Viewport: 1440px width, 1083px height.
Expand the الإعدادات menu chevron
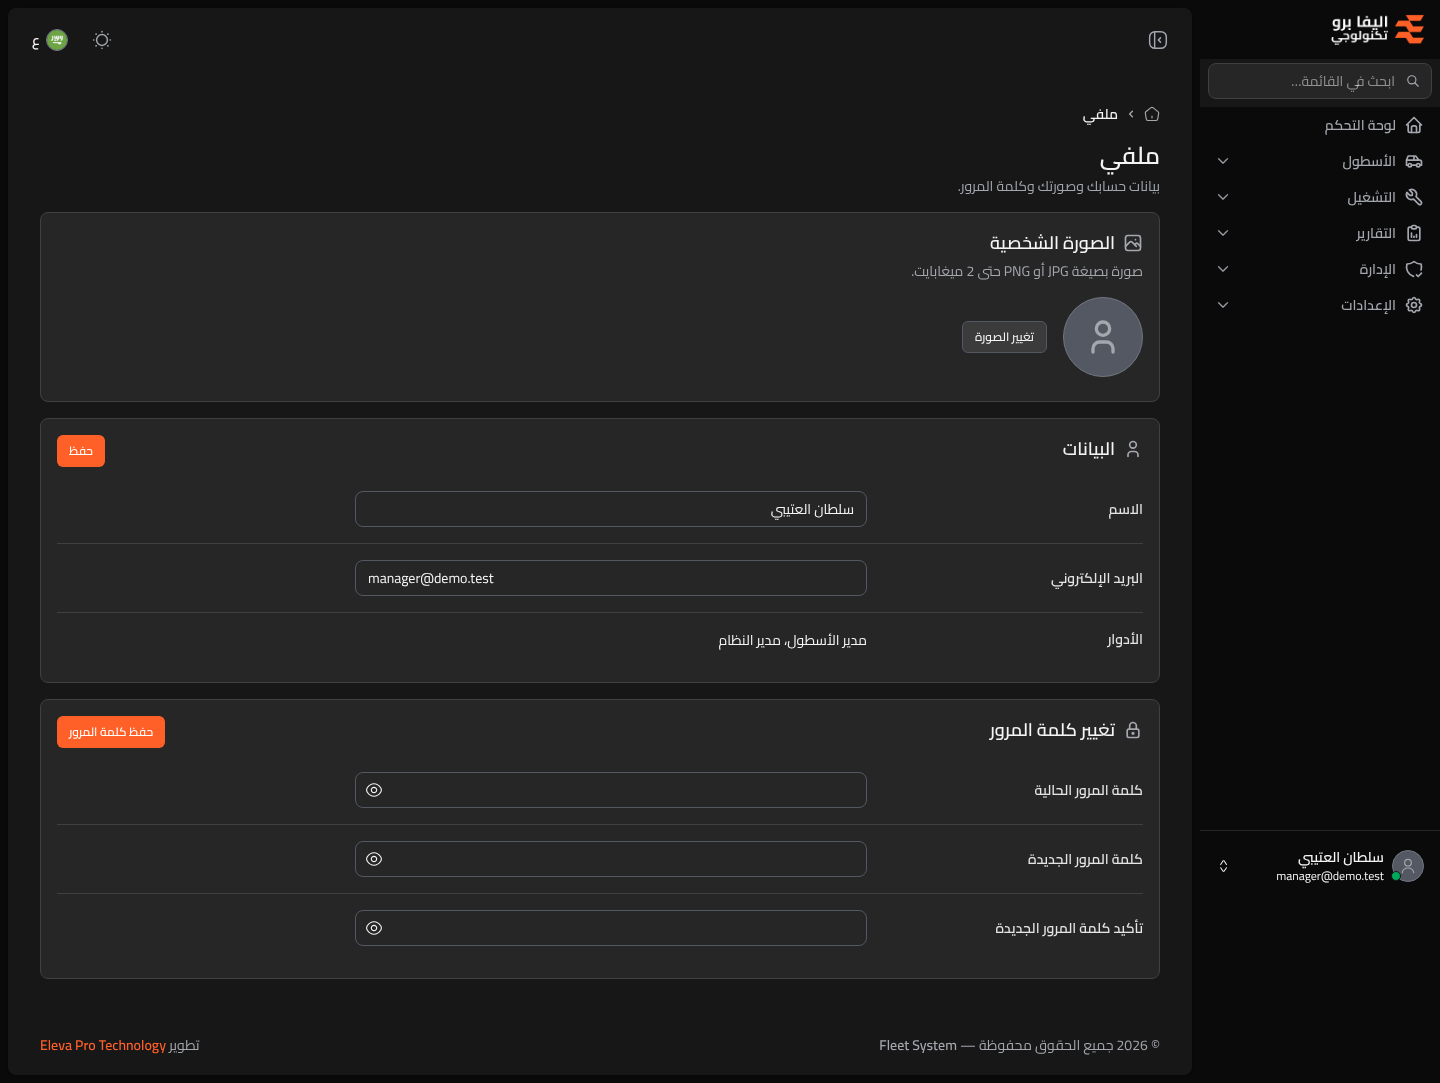point(1223,305)
